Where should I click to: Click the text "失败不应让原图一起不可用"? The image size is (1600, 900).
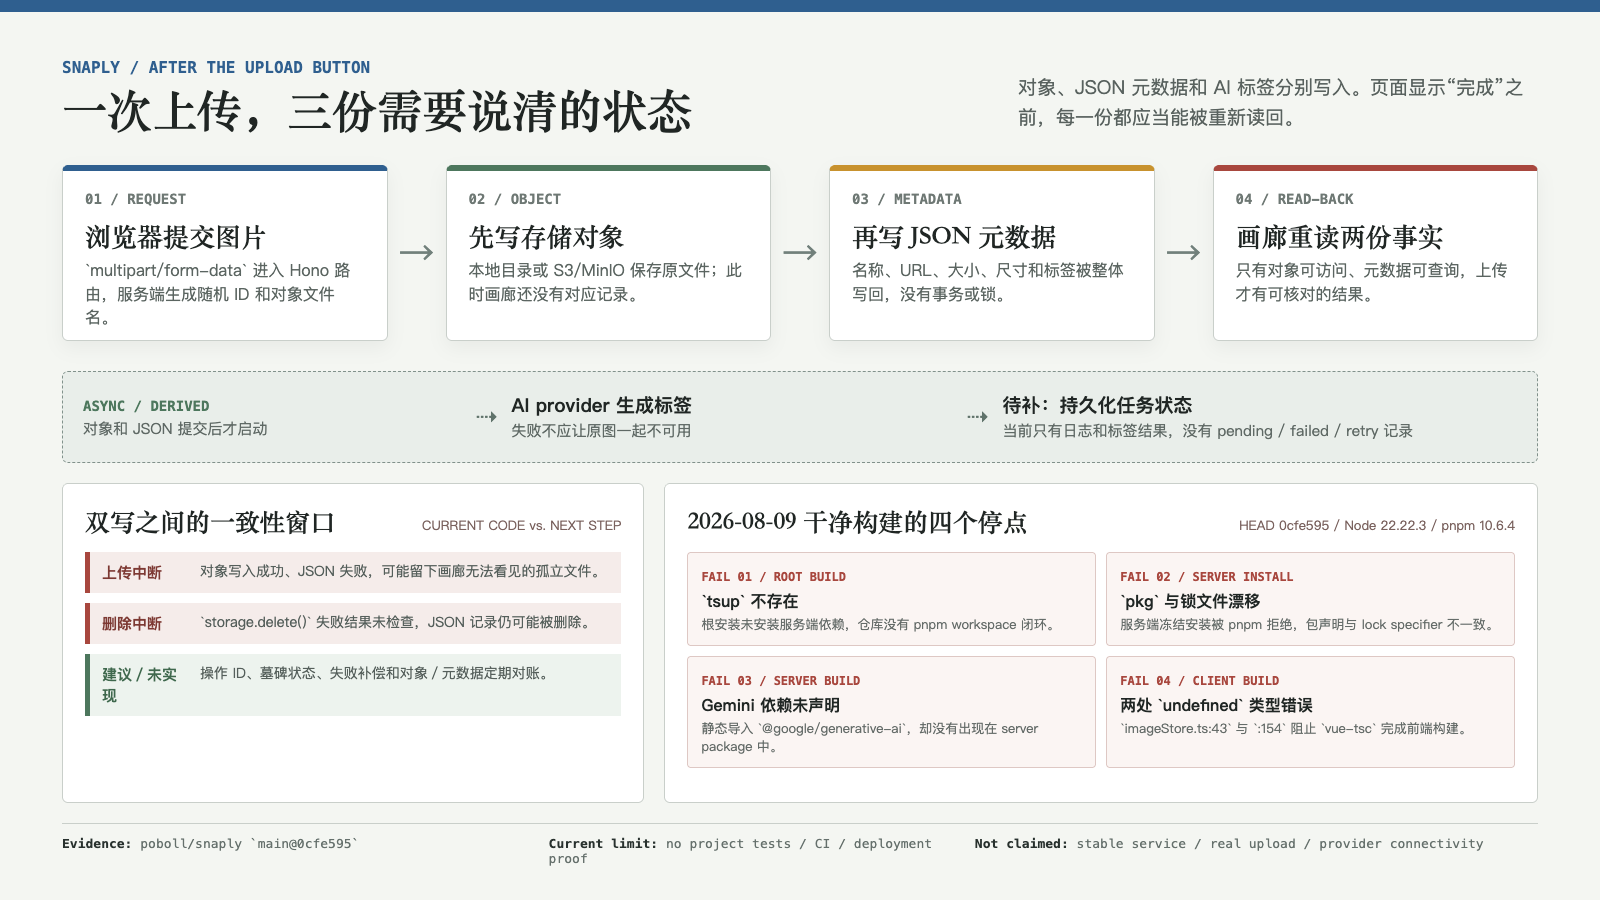[601, 431]
